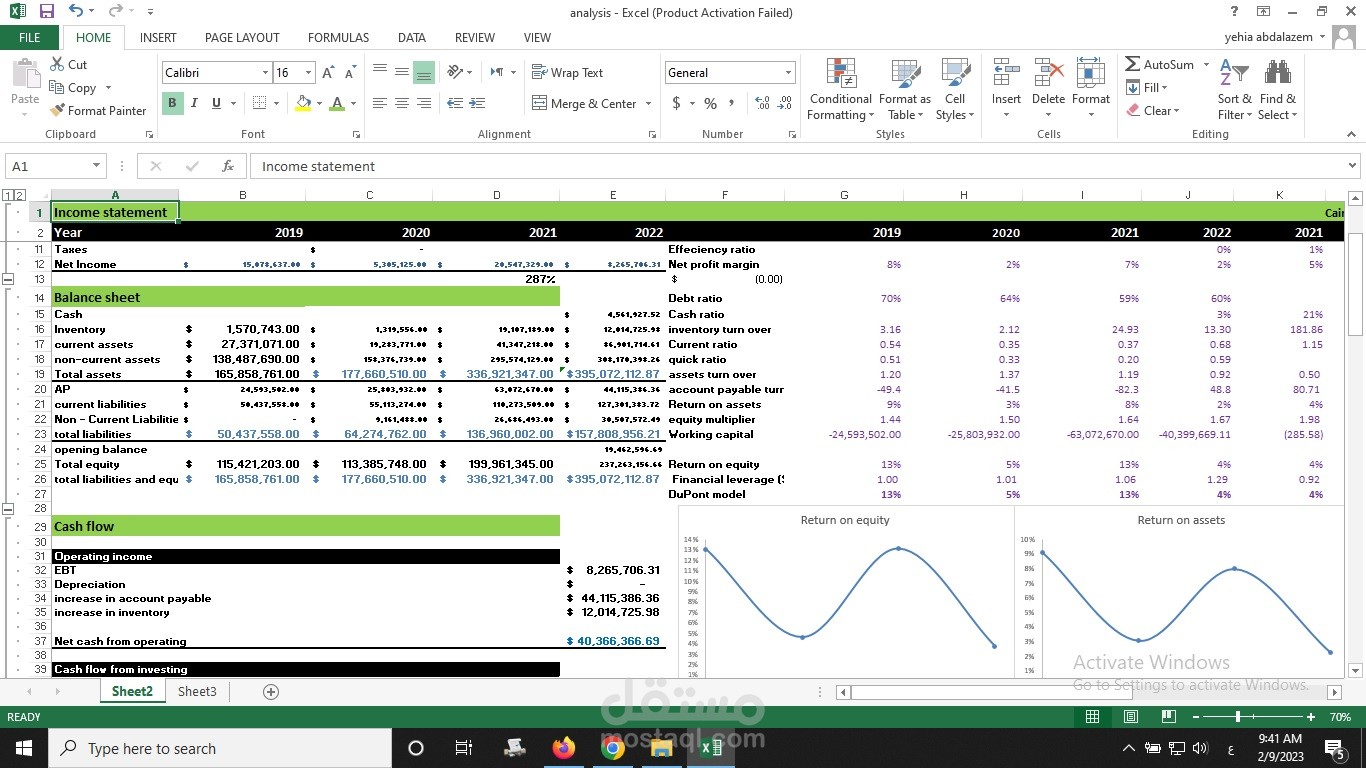Click Increase Indent icon
Screen dimensions: 1366x768
[477, 103]
